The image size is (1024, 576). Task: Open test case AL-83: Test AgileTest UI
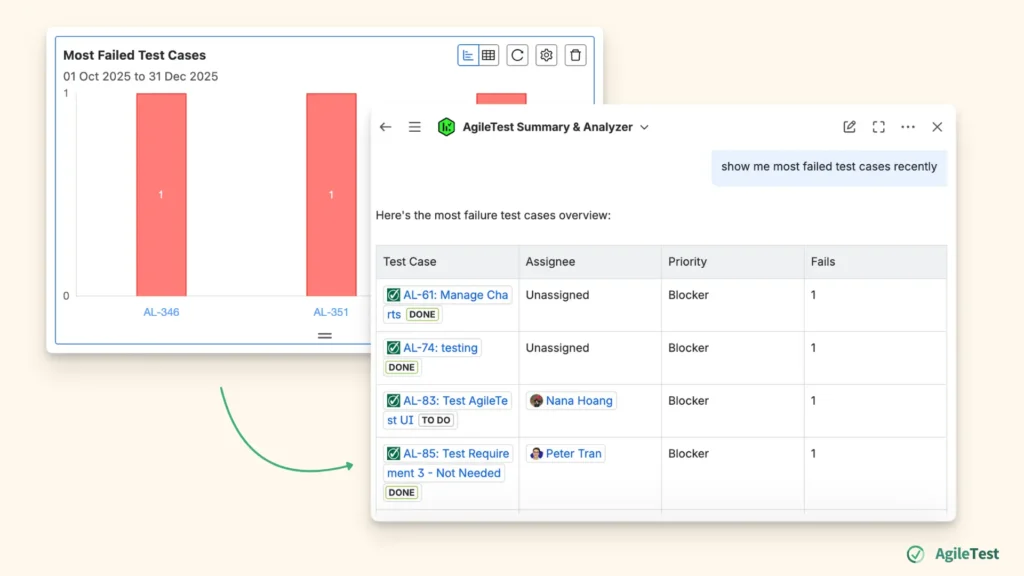[x=455, y=401]
